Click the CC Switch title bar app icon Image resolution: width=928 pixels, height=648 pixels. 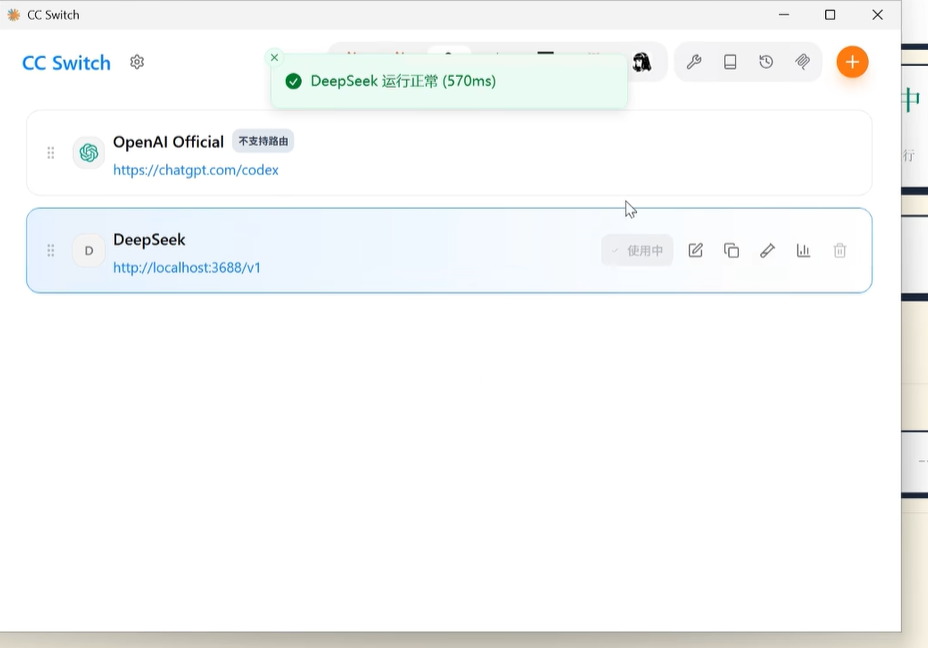14,15
